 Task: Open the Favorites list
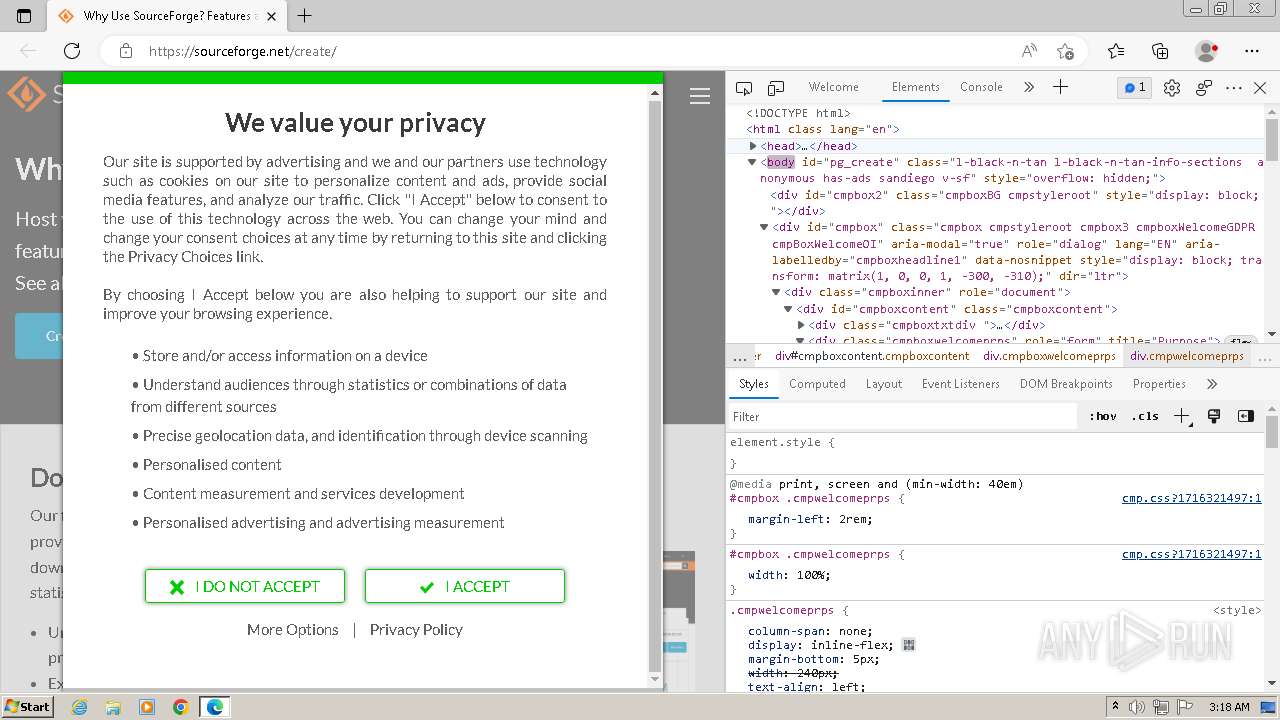[1116, 51]
